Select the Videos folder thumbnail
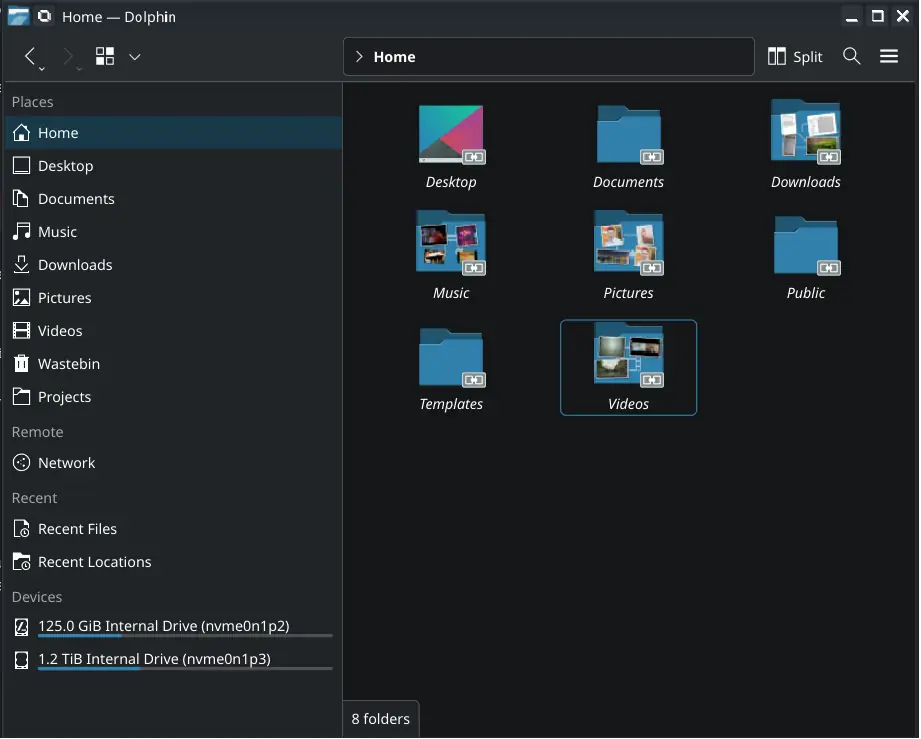Image resolution: width=921 pixels, height=739 pixels. tap(628, 355)
